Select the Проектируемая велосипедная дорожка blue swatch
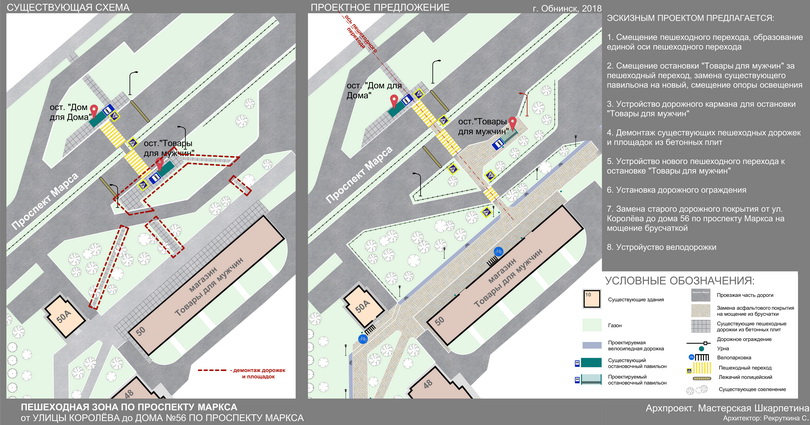 click(x=593, y=346)
